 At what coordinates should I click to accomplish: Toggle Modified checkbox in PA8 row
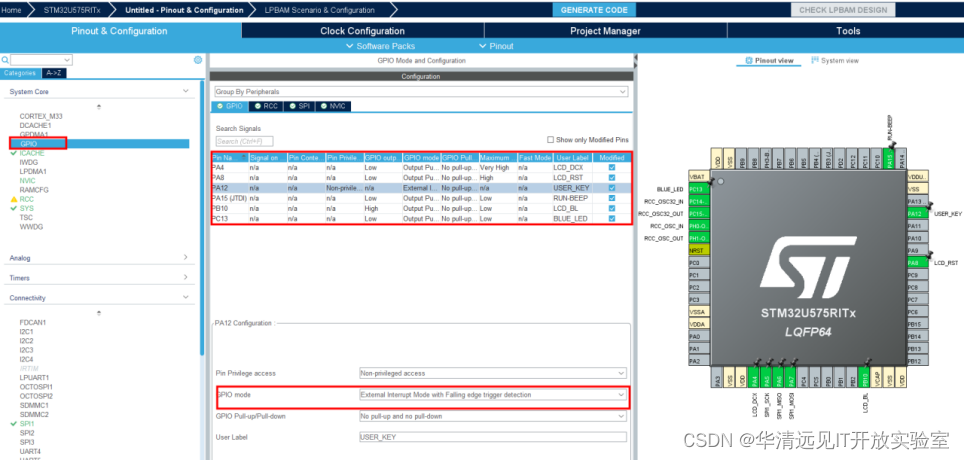612,177
